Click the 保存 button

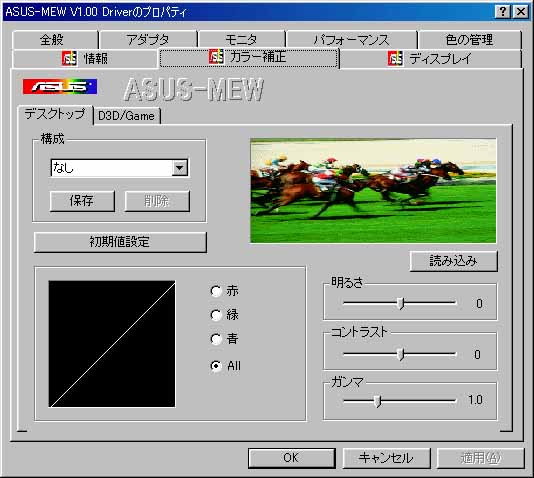(82, 201)
